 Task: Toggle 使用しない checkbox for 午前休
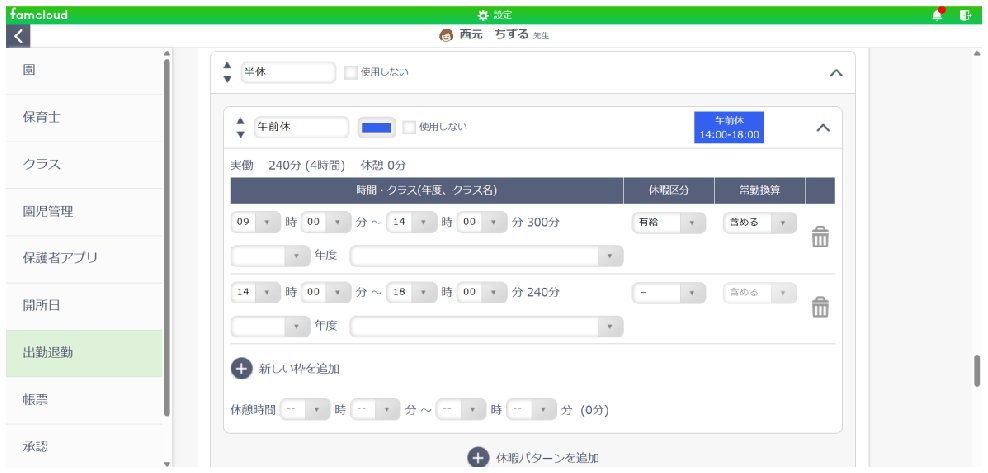tap(410, 127)
